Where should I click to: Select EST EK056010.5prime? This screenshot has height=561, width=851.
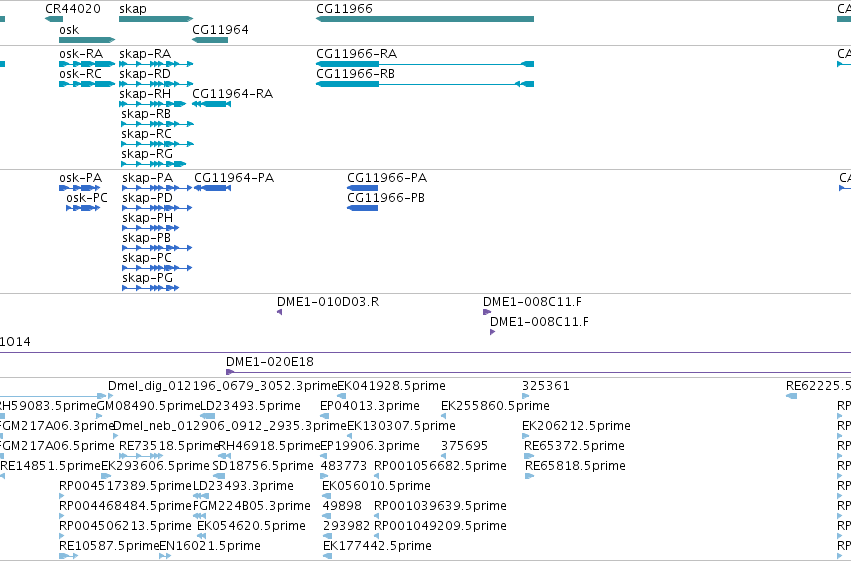[376, 486]
